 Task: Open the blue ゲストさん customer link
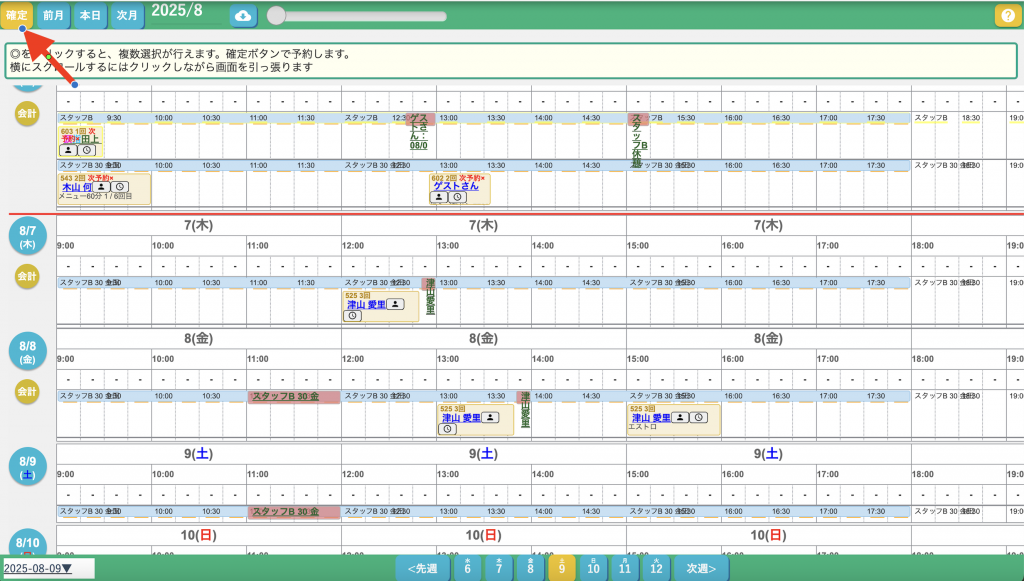pos(456,186)
